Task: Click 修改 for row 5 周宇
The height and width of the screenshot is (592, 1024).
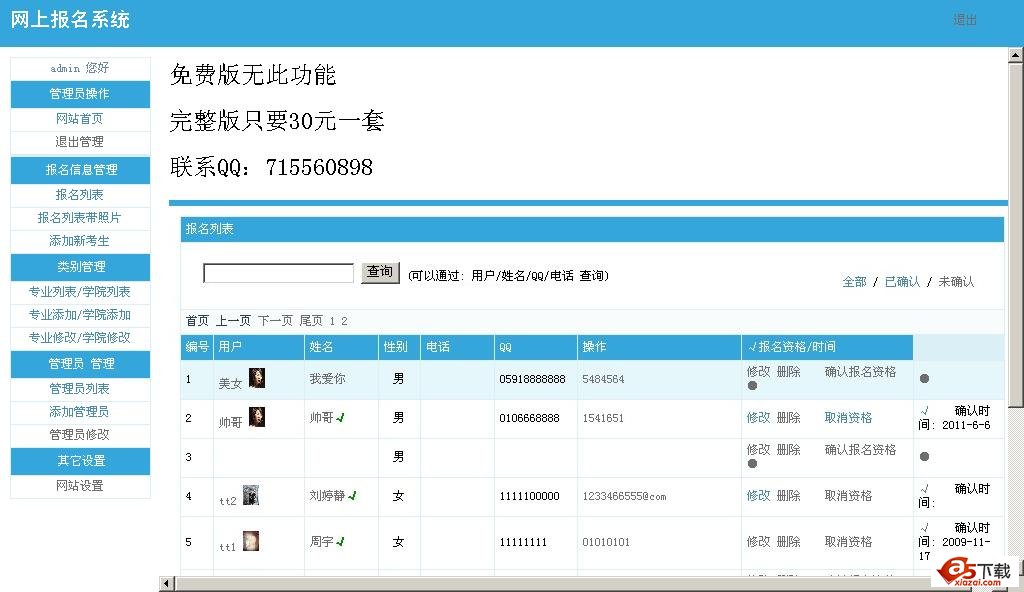Action: (758, 542)
